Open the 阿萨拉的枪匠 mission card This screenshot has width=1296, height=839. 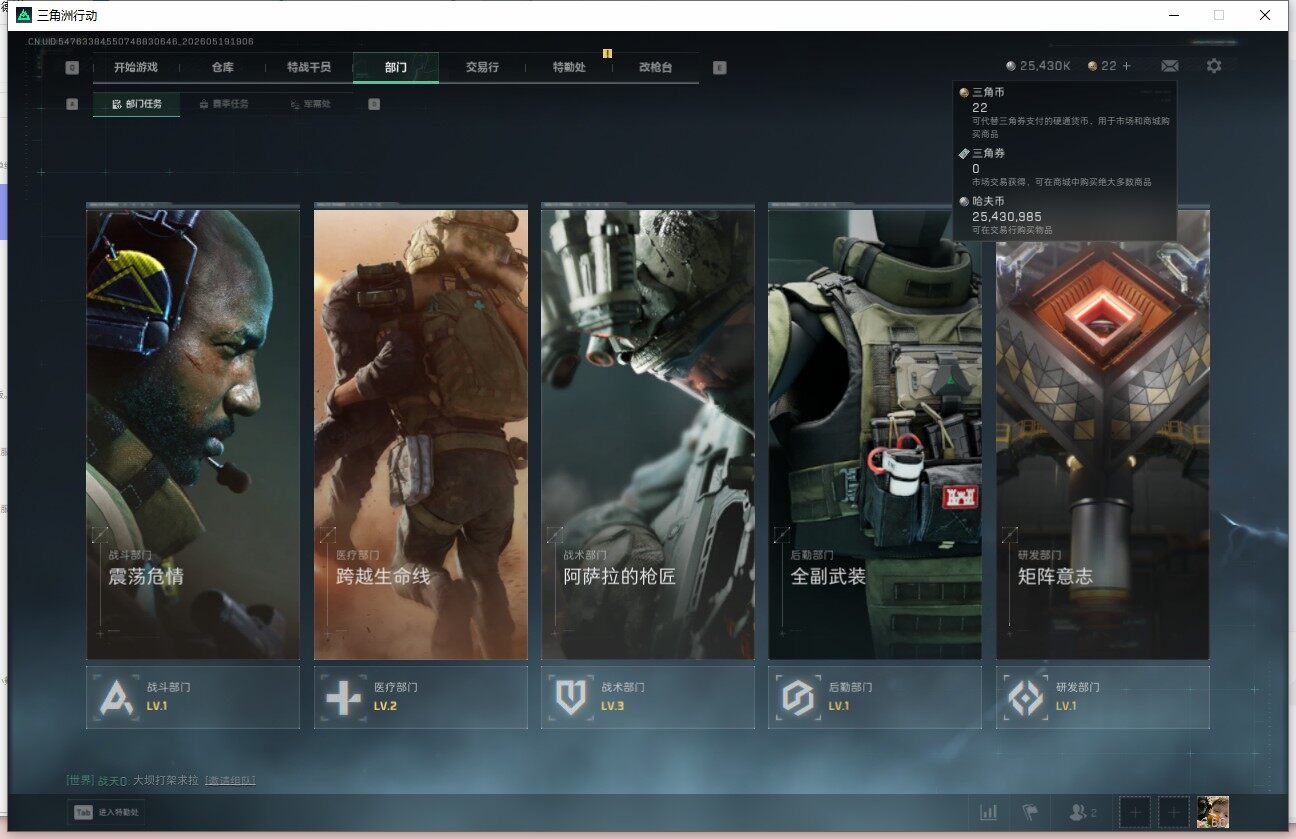pos(648,434)
